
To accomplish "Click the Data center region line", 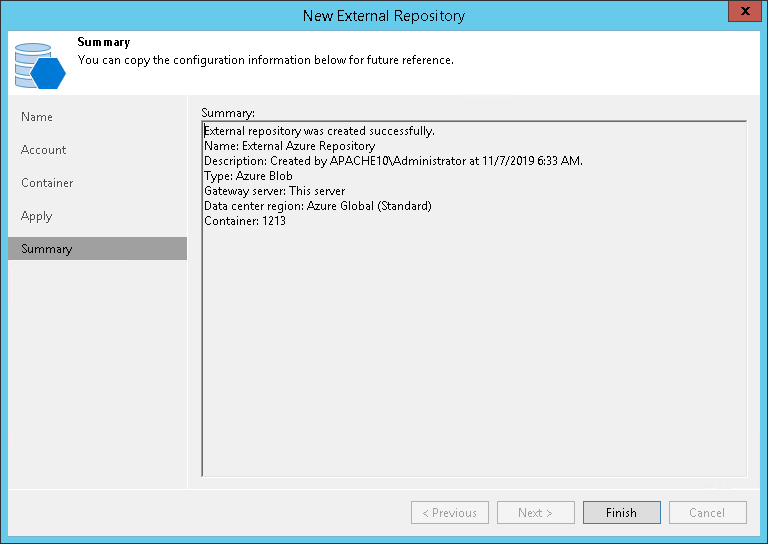I will (318, 206).
